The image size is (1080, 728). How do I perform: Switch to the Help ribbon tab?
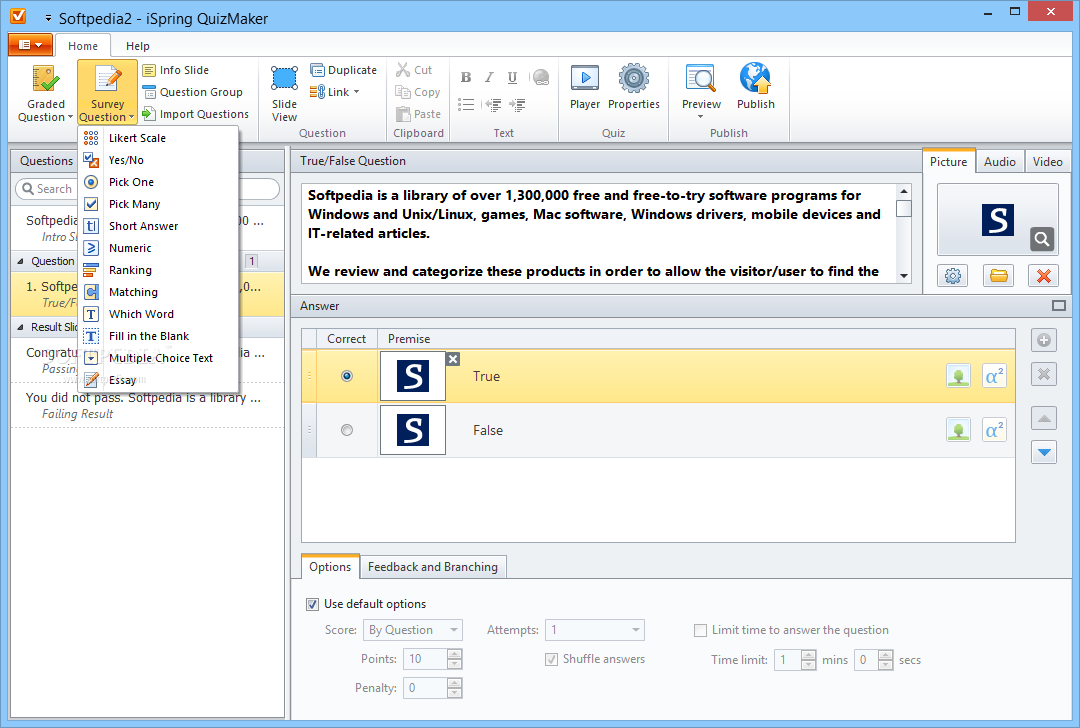pos(138,46)
